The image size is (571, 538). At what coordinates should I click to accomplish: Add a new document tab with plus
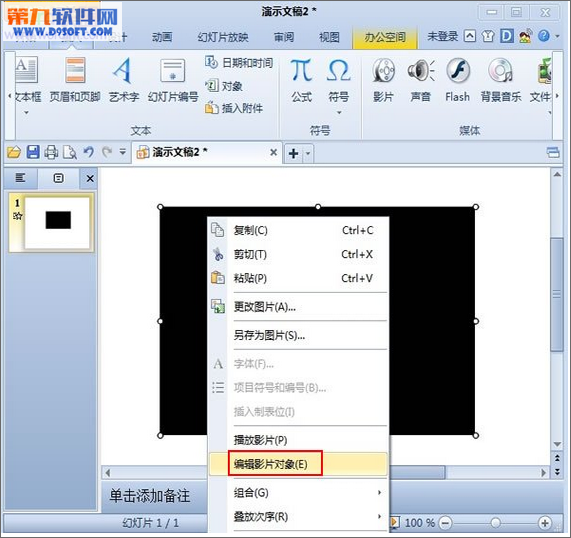coord(293,154)
